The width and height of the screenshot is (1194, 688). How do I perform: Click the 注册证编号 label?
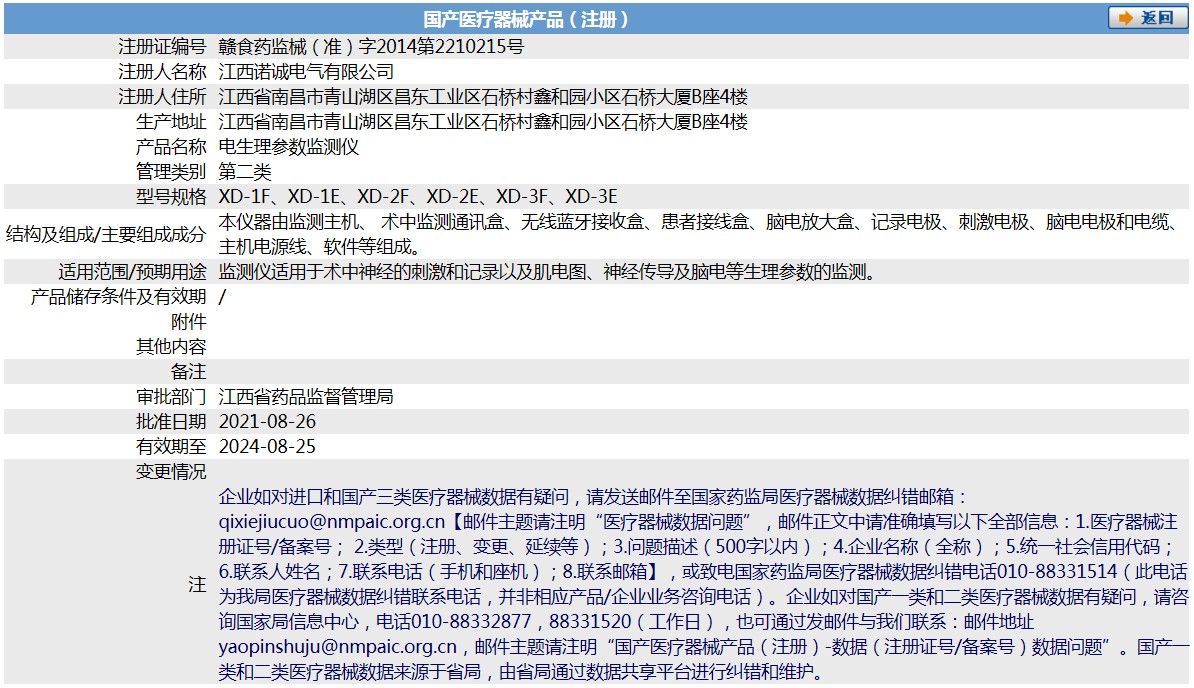[x=162, y=46]
